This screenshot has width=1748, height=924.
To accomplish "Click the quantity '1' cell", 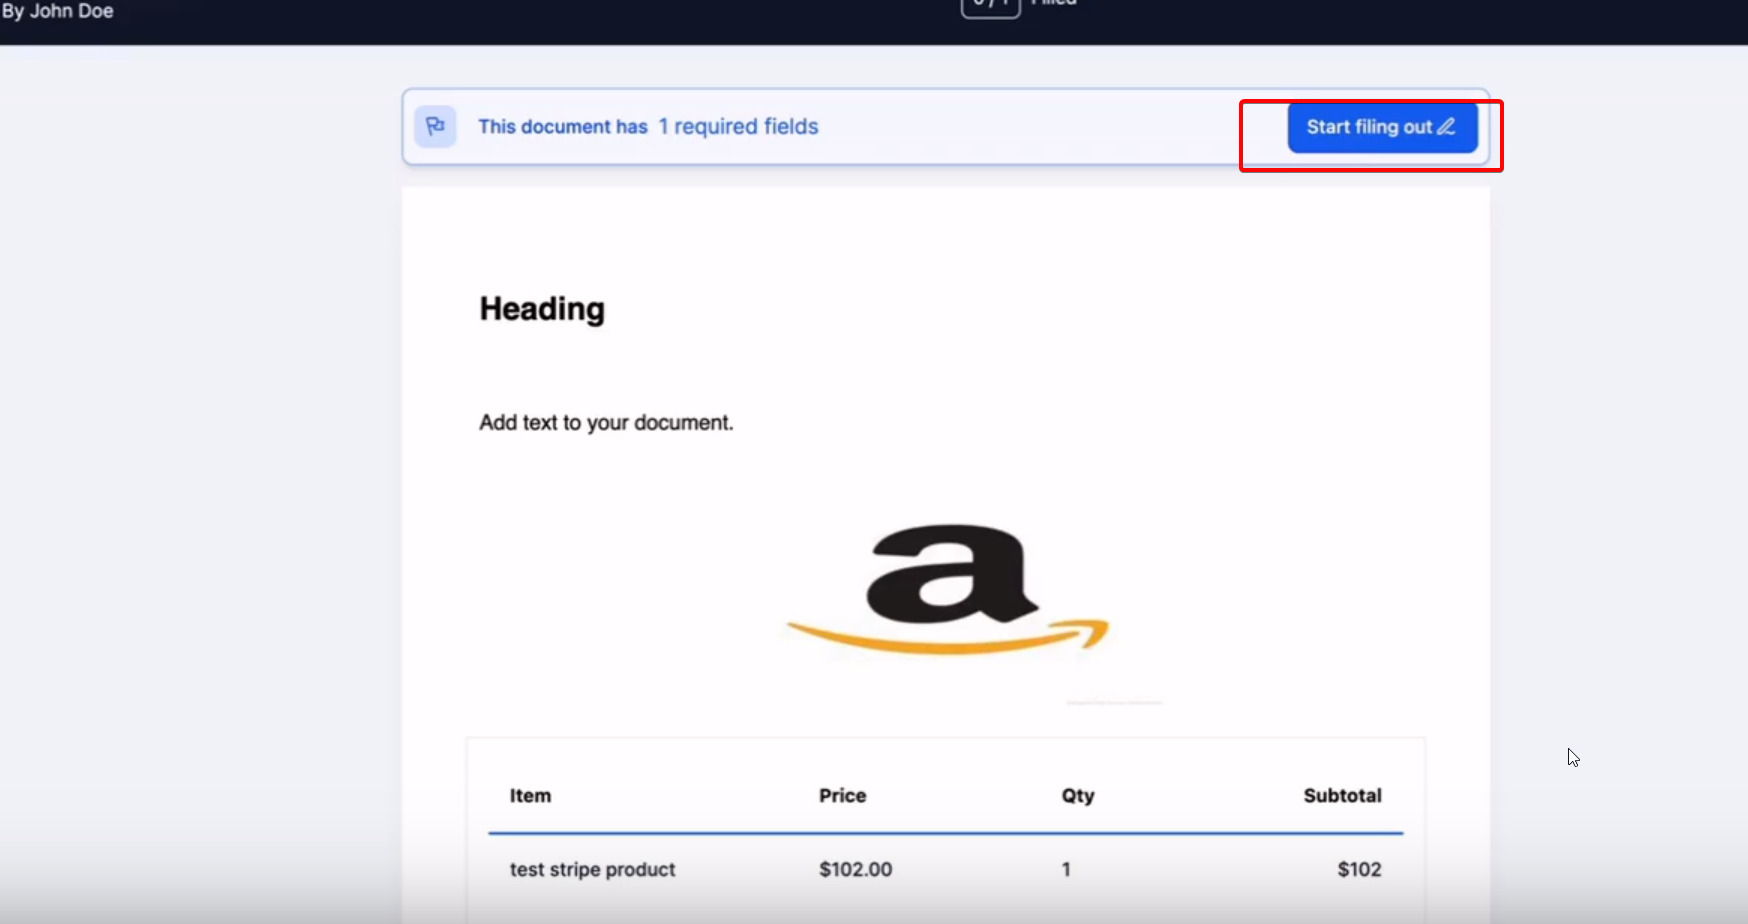I will point(1066,870).
